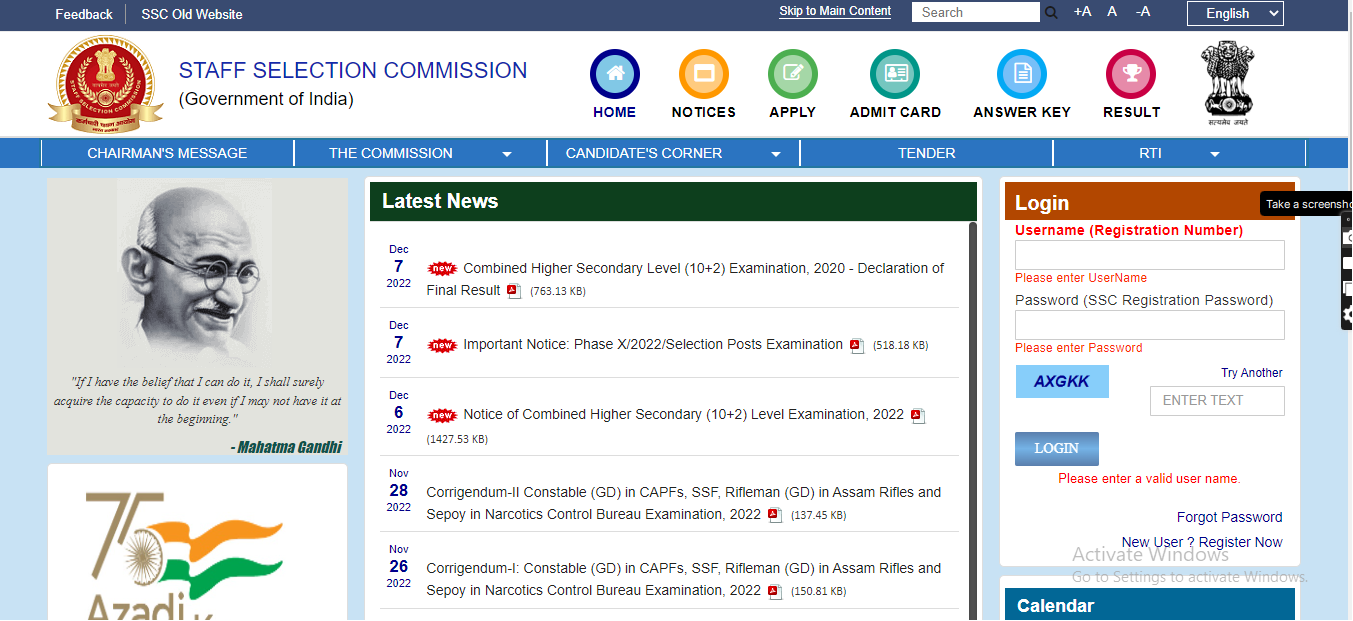Open Chairman's Message menu item
1353x621 pixels.
point(167,153)
